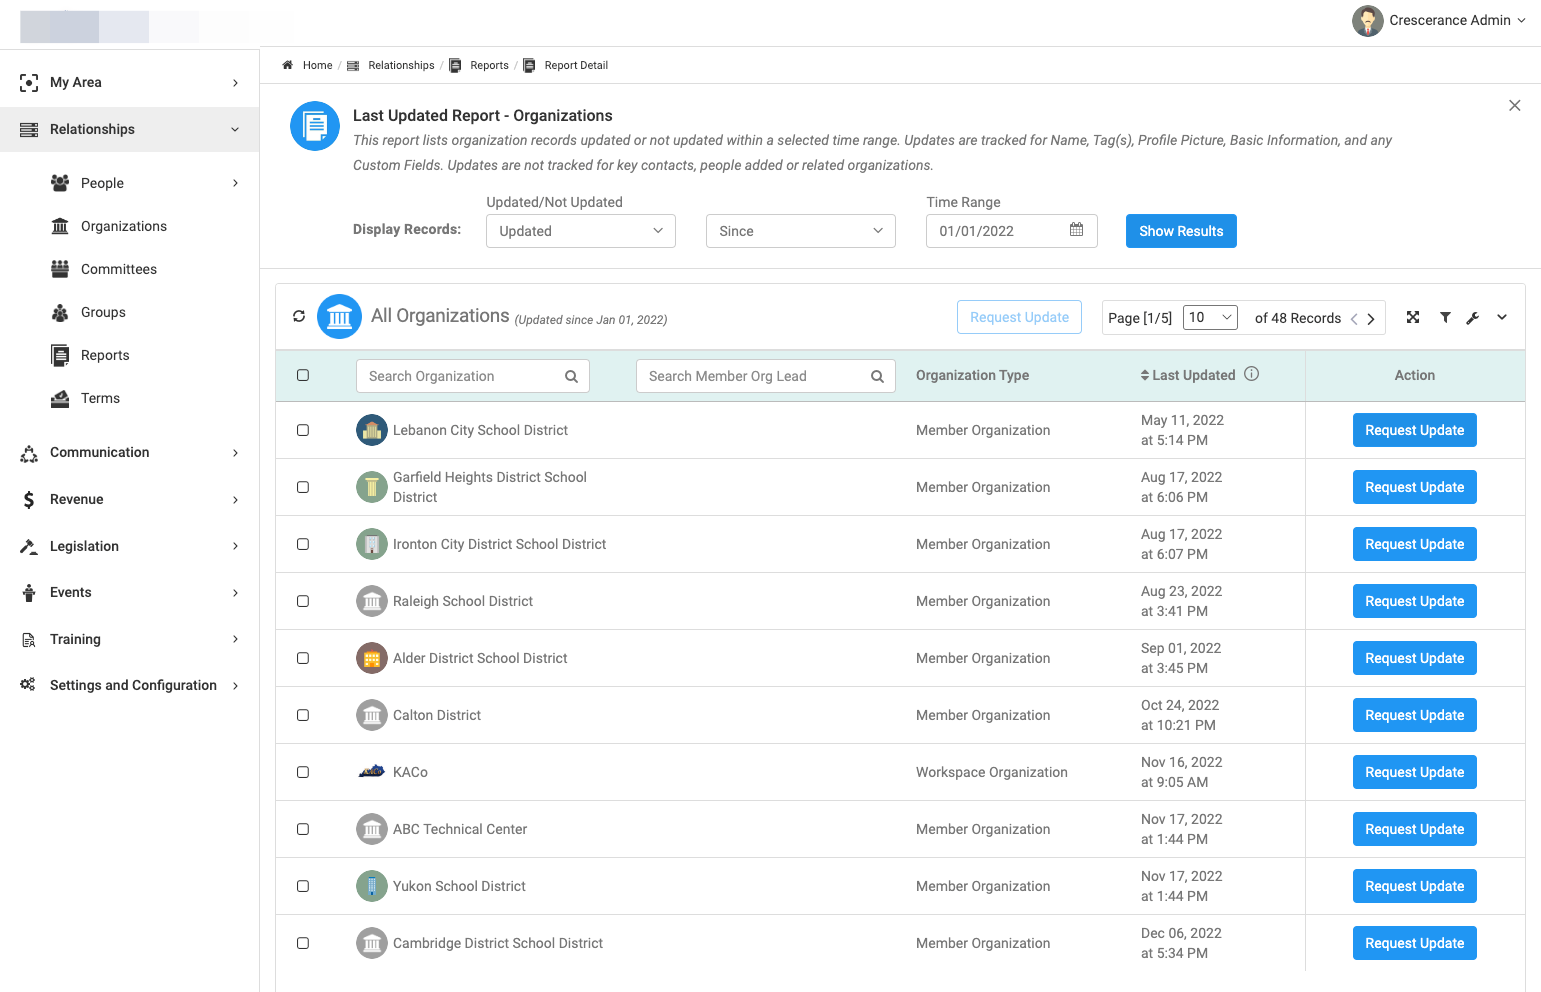
Task: Sort by the Last Updated column header
Action: [1188, 375]
